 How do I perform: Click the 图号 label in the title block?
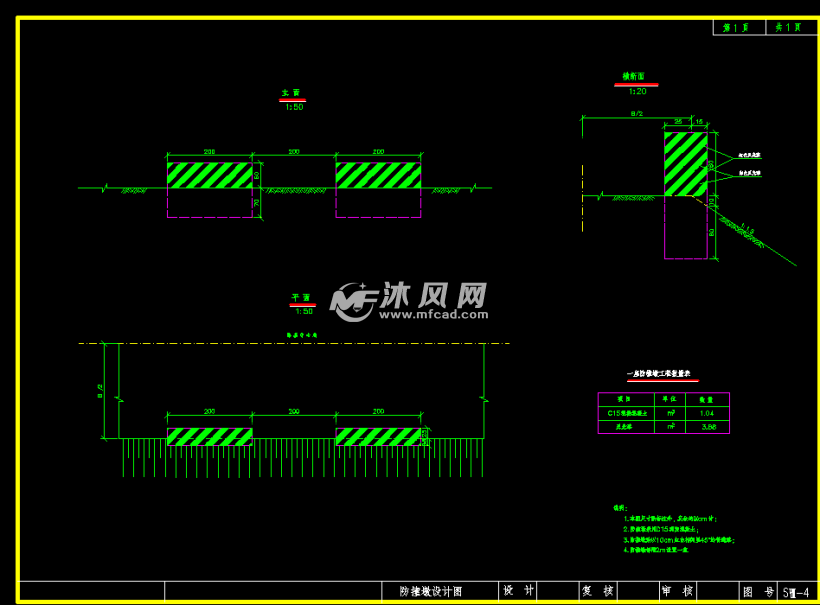(758, 591)
